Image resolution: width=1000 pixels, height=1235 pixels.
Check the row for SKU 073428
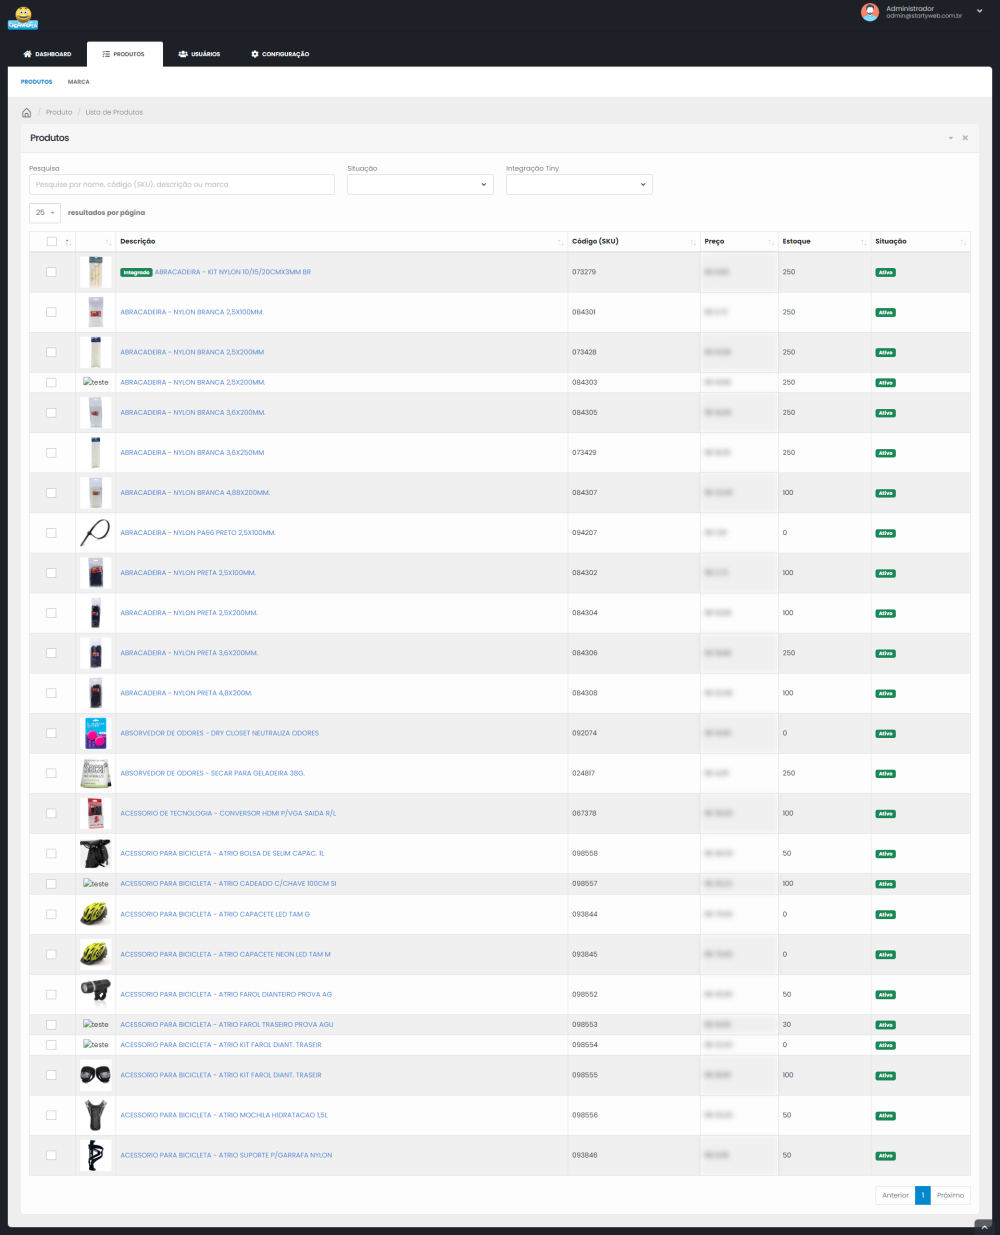(x=52, y=352)
